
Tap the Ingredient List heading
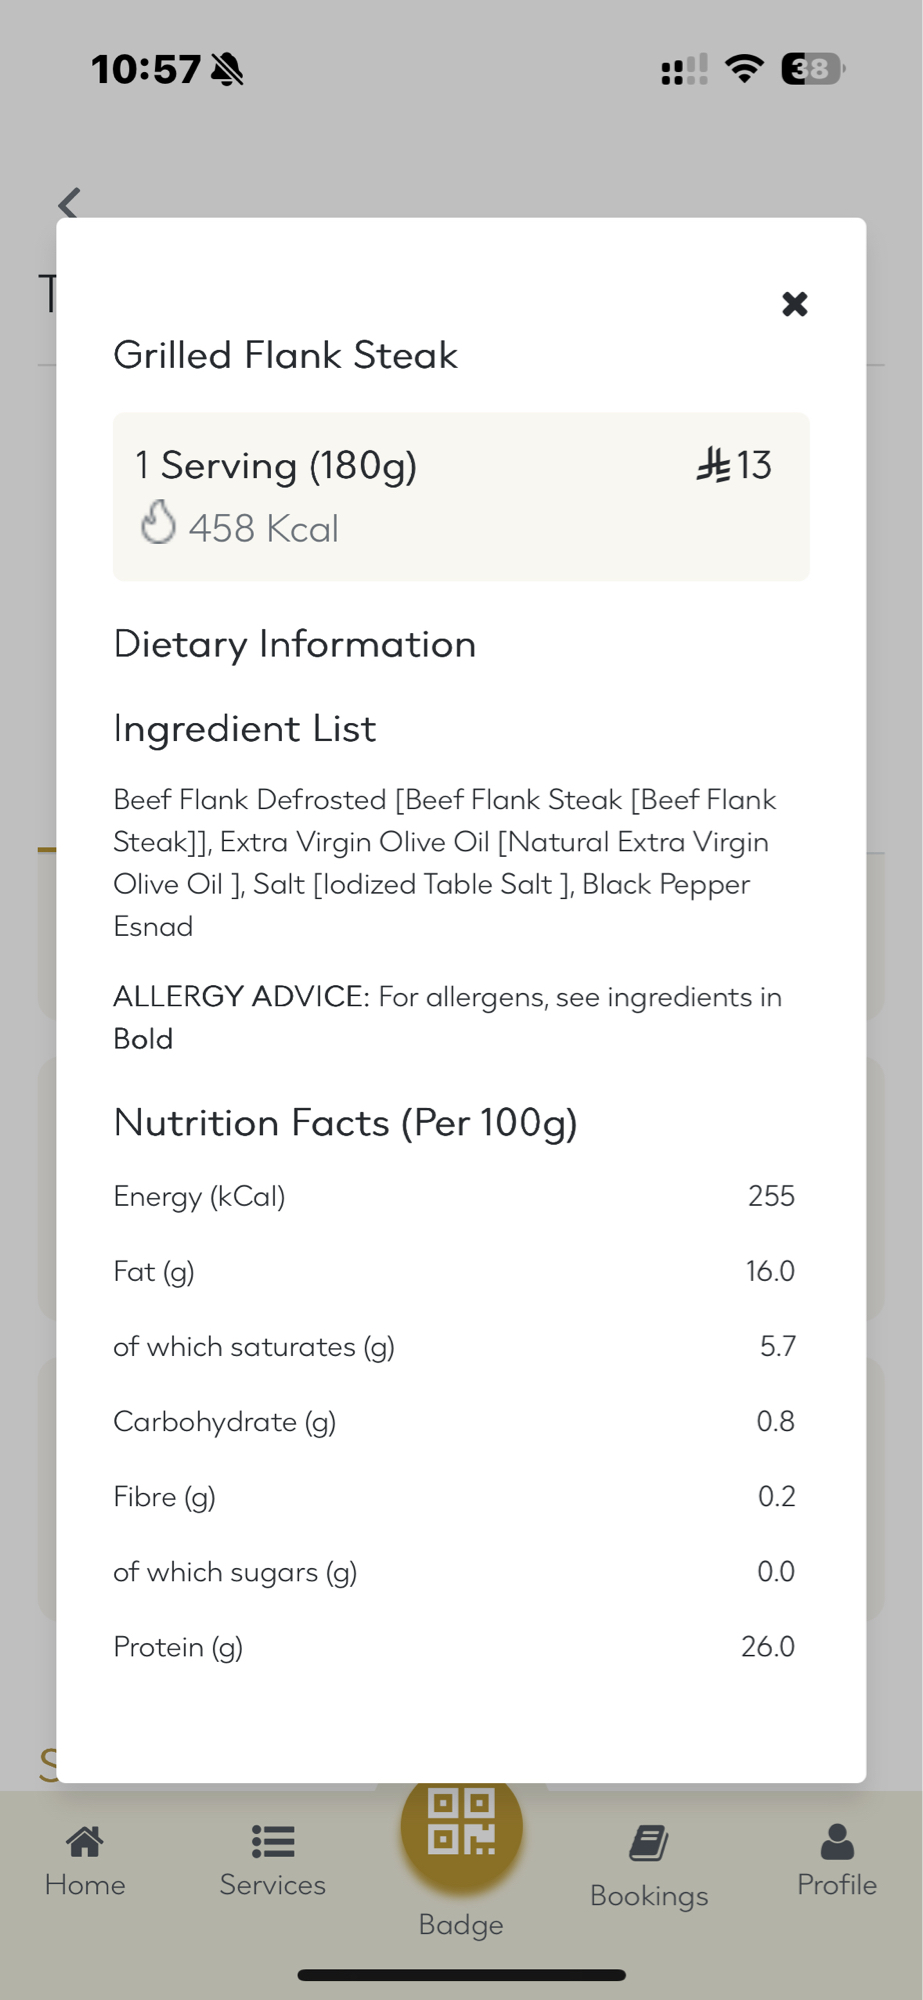coord(244,728)
